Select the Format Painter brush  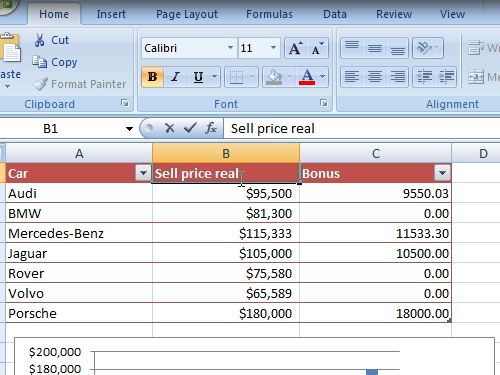41,84
